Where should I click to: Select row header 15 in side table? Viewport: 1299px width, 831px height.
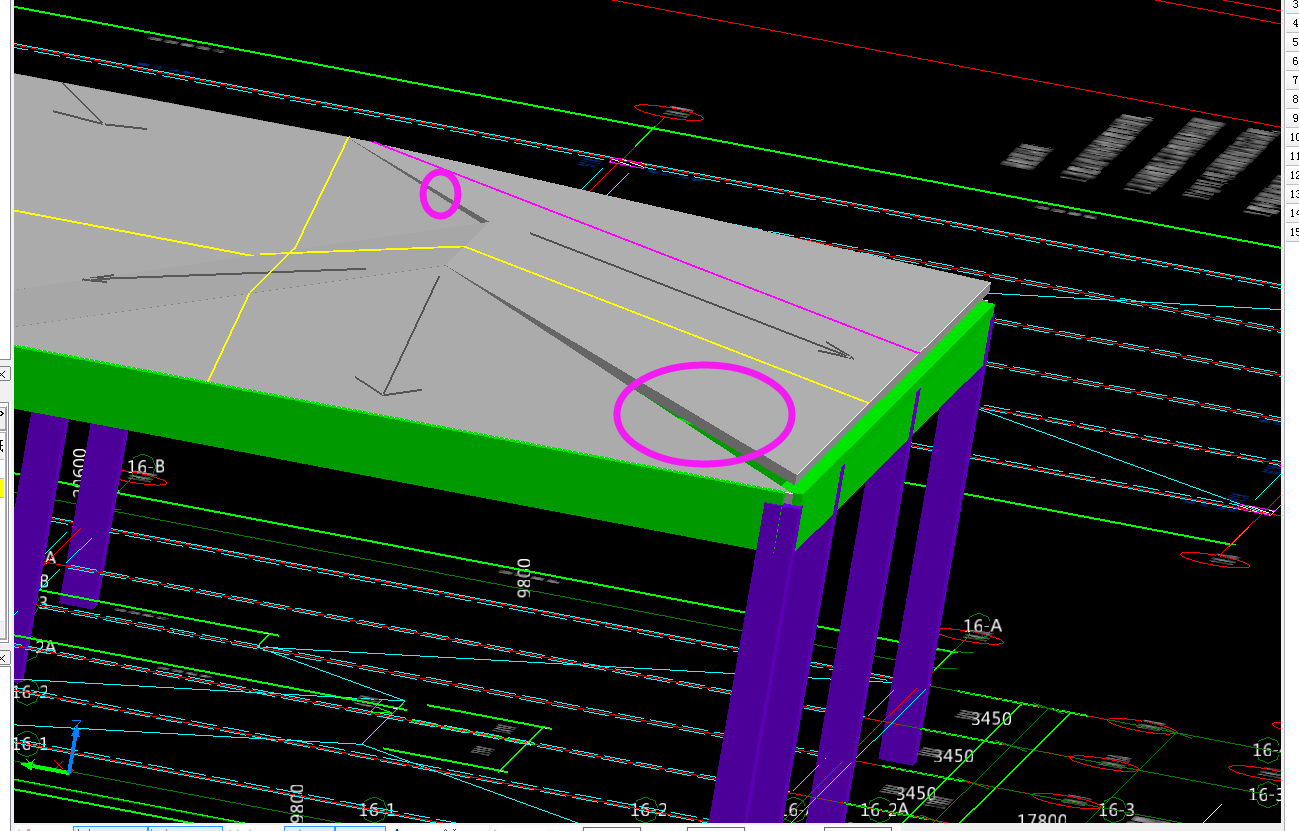(x=1292, y=232)
